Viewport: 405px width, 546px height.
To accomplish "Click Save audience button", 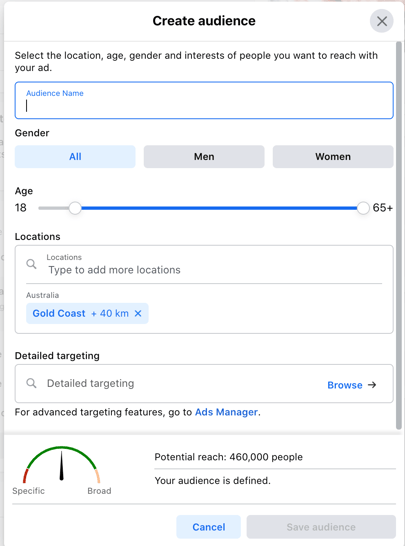I will point(321,527).
